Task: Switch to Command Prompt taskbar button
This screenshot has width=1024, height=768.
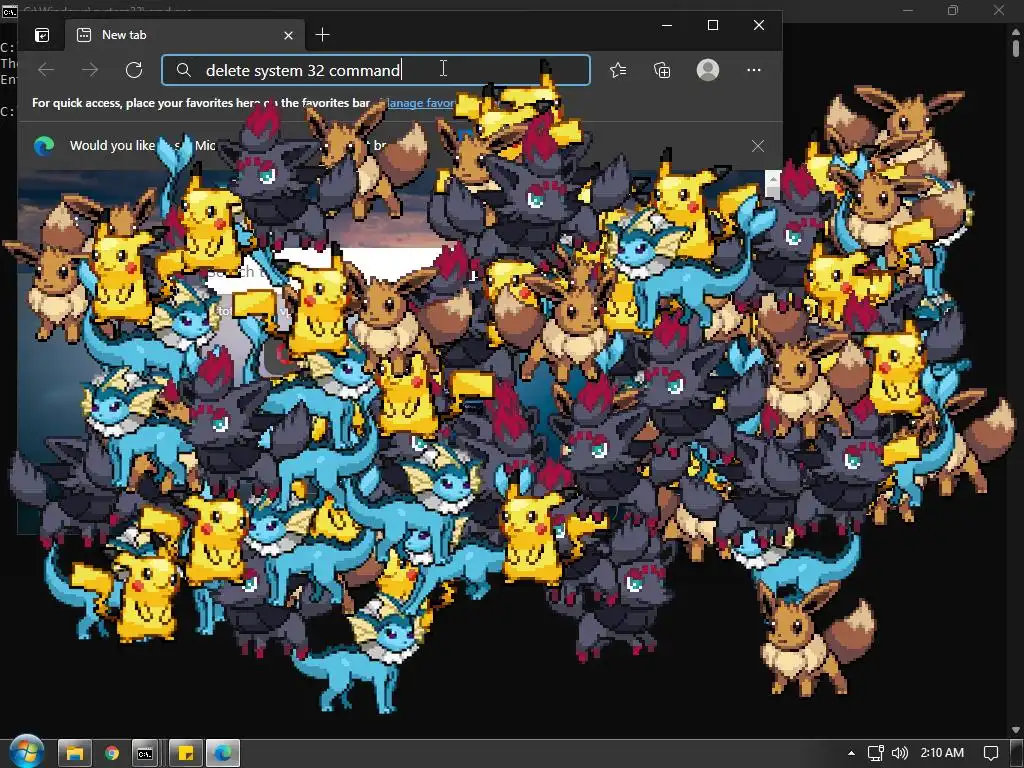Action: [x=145, y=753]
